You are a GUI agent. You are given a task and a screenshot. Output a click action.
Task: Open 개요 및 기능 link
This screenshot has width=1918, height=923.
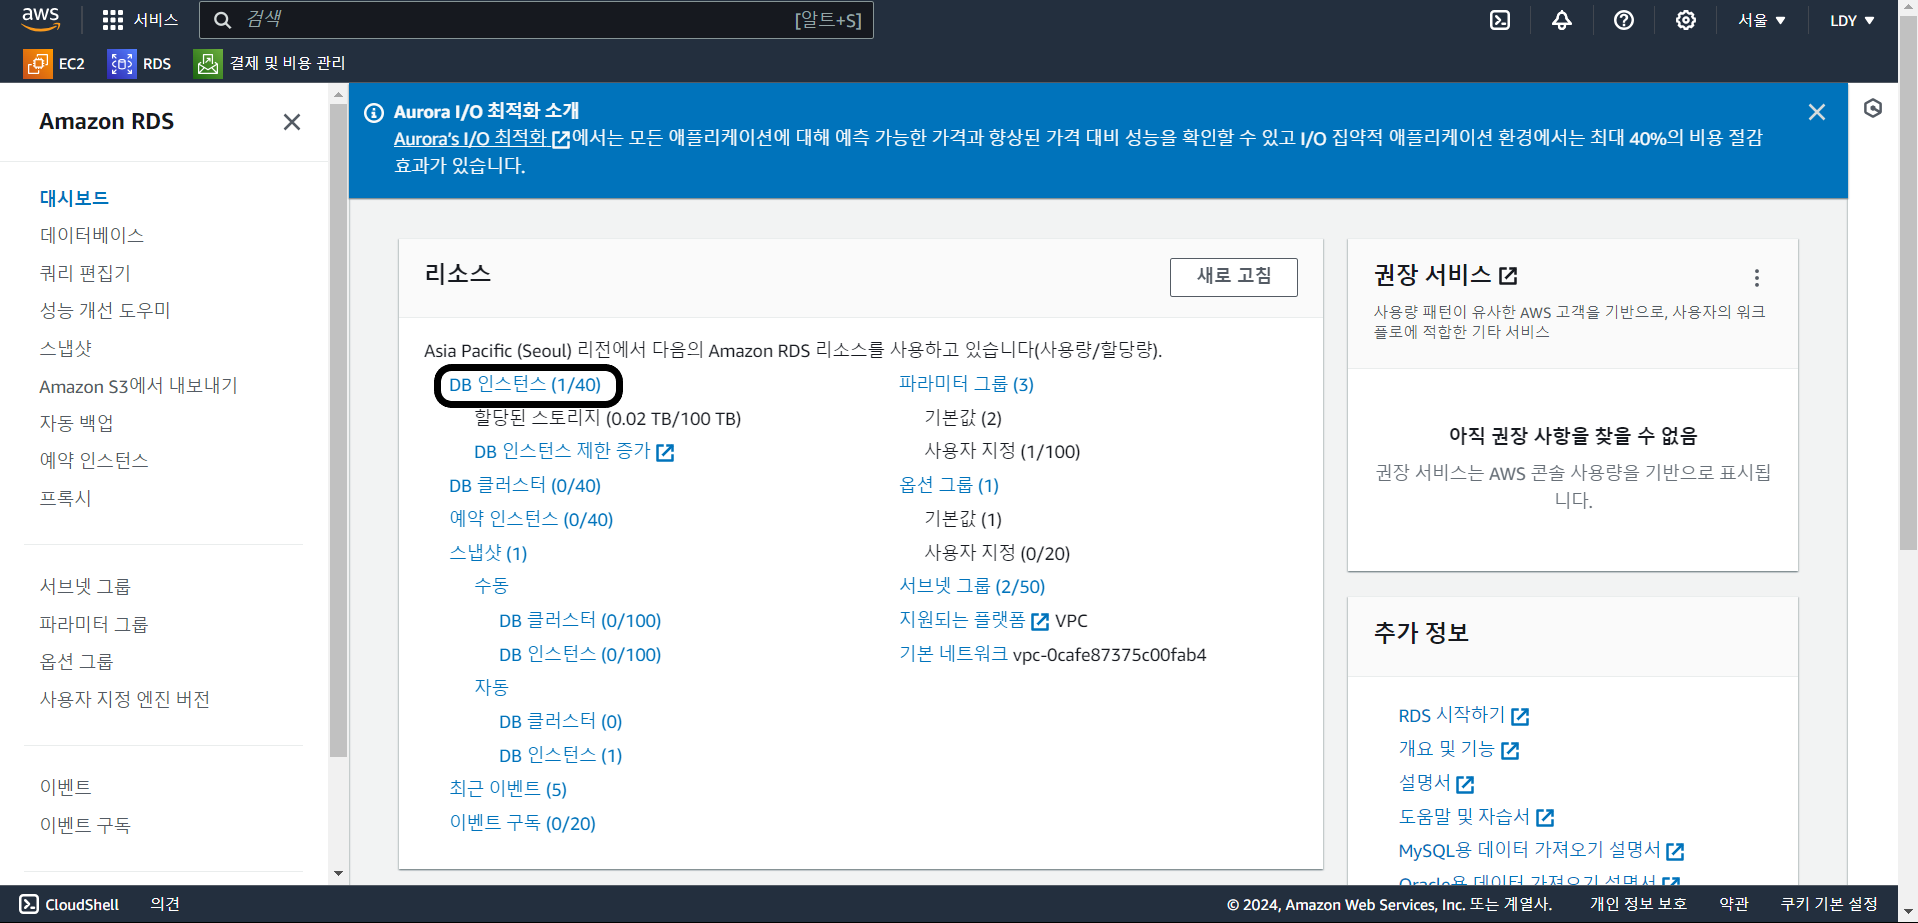pos(1458,750)
